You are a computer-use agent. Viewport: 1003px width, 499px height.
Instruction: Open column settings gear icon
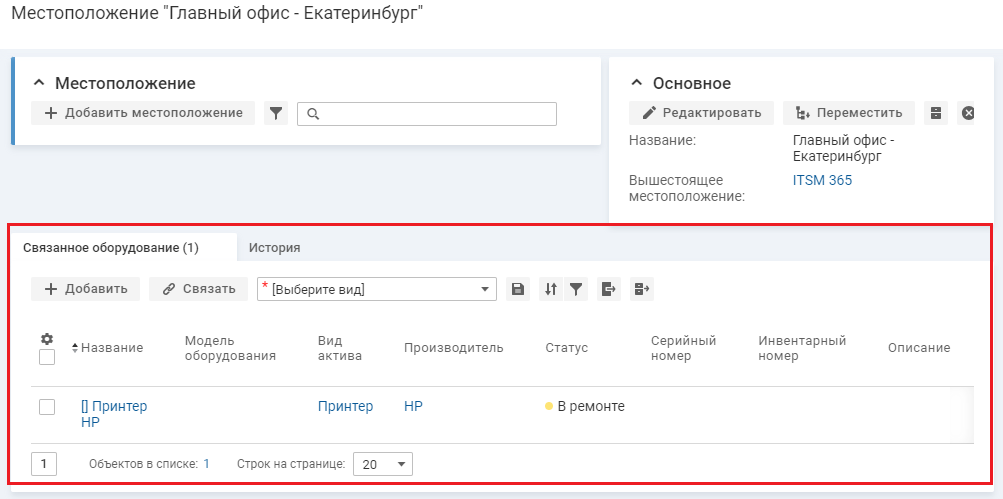[x=46, y=339]
